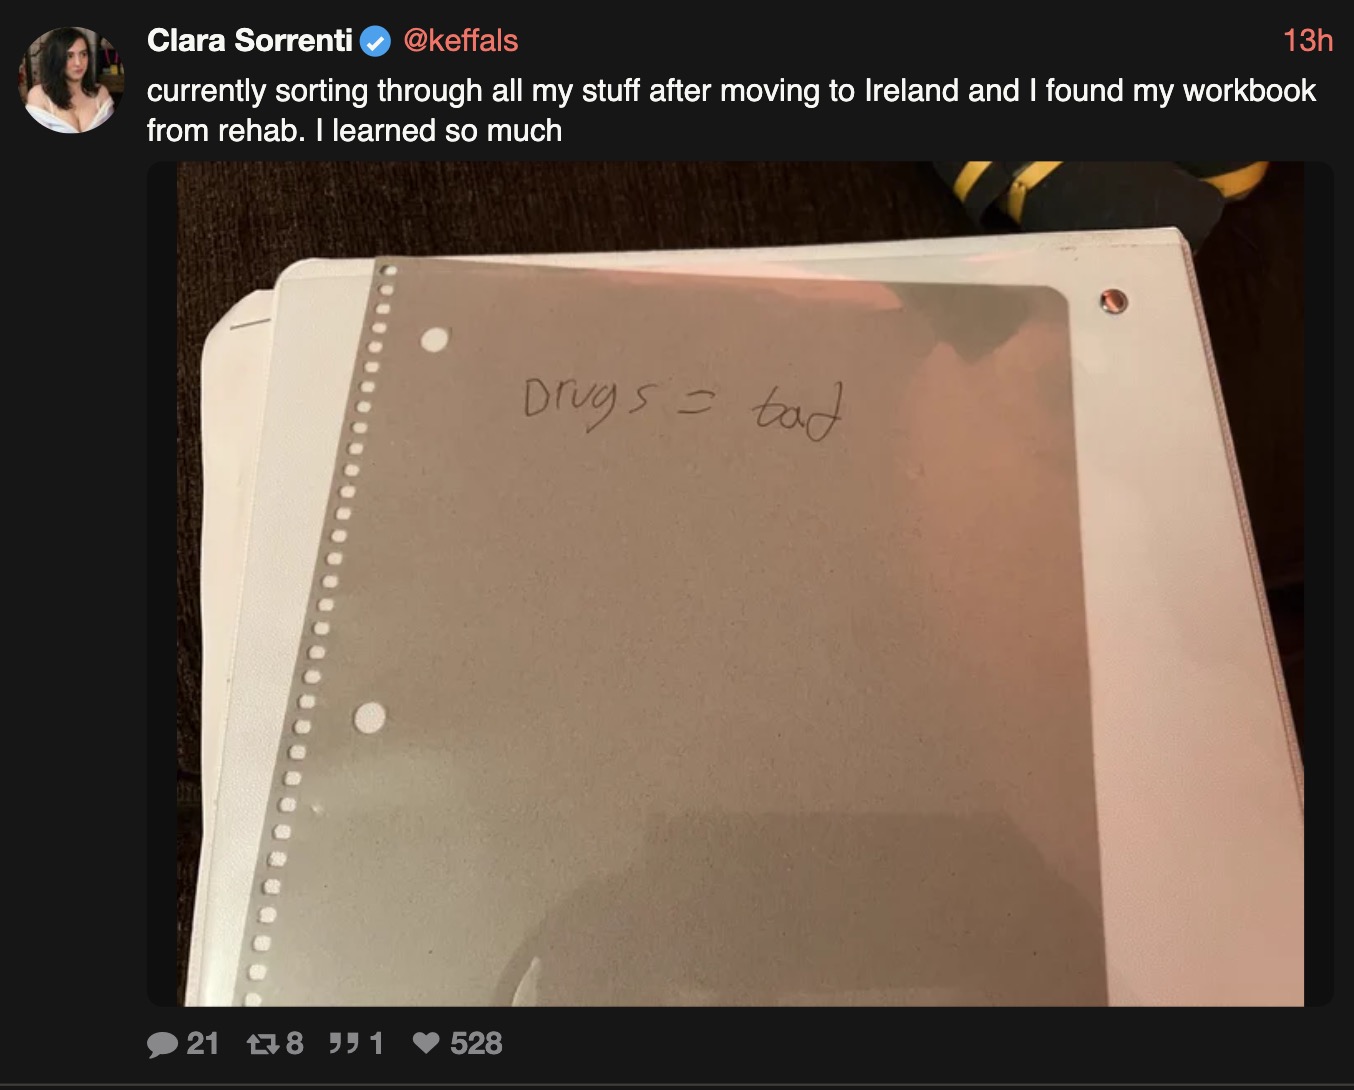Click the retweet count 8
The width and height of the screenshot is (1354, 1090).
[x=294, y=1044]
